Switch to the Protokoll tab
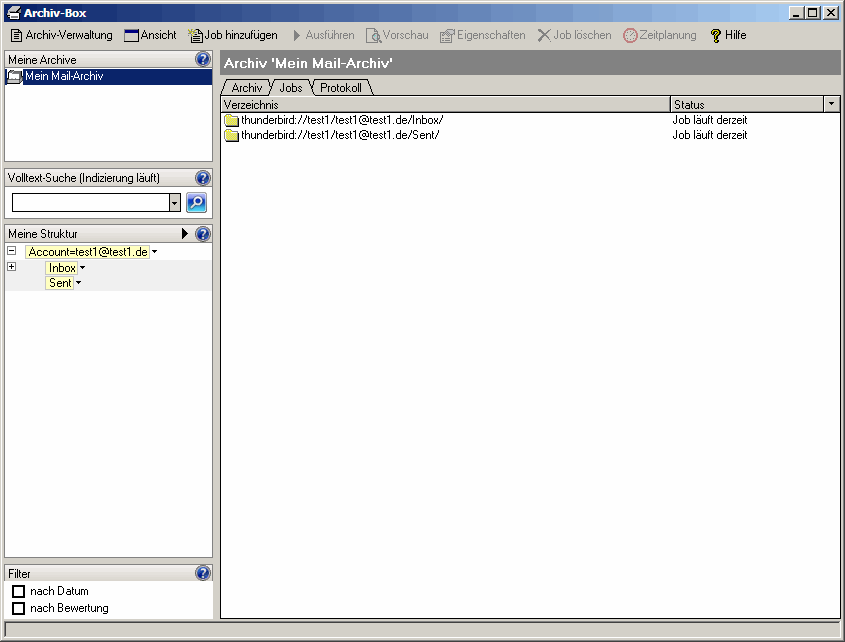 pyautogui.click(x=341, y=88)
